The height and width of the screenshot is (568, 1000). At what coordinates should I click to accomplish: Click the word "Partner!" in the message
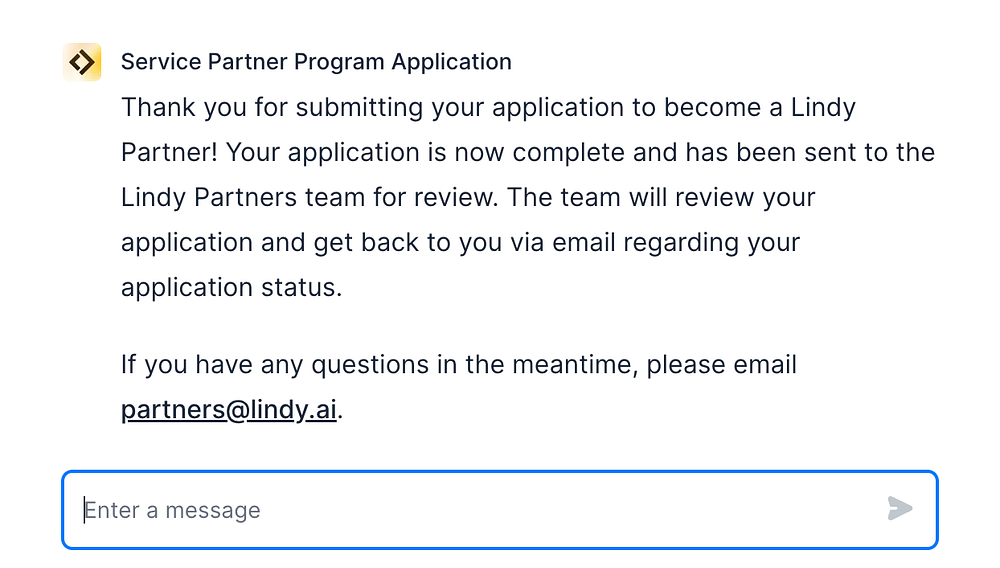pos(168,152)
